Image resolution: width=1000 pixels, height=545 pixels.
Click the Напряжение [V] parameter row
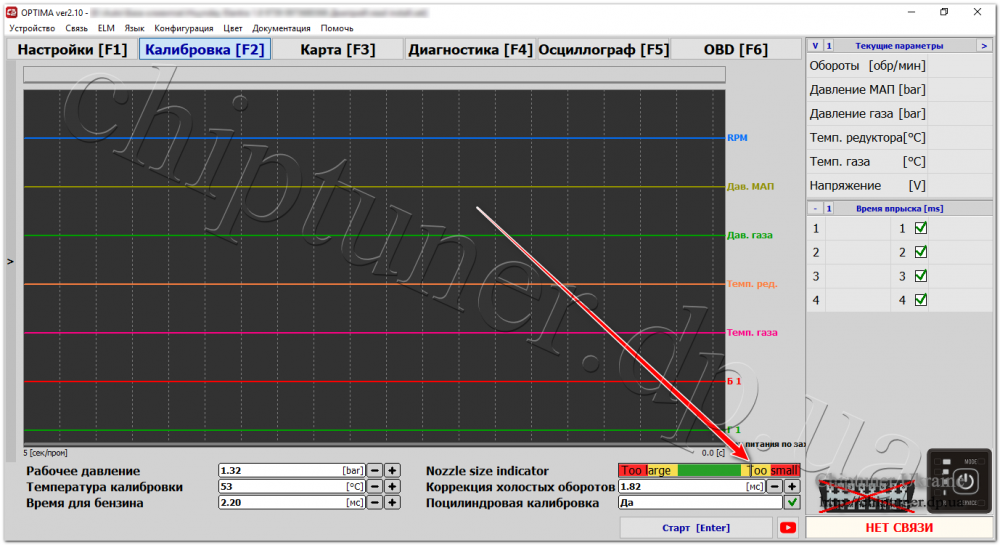[899, 185]
